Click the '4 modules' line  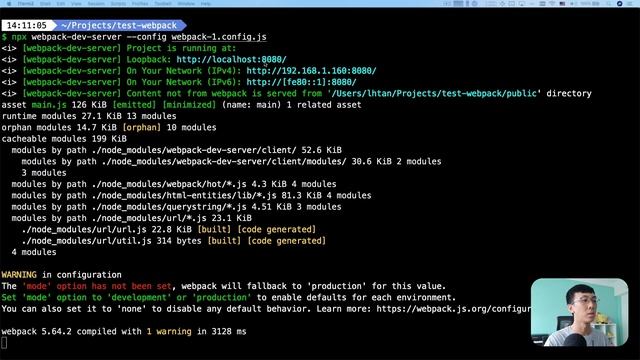point(34,253)
